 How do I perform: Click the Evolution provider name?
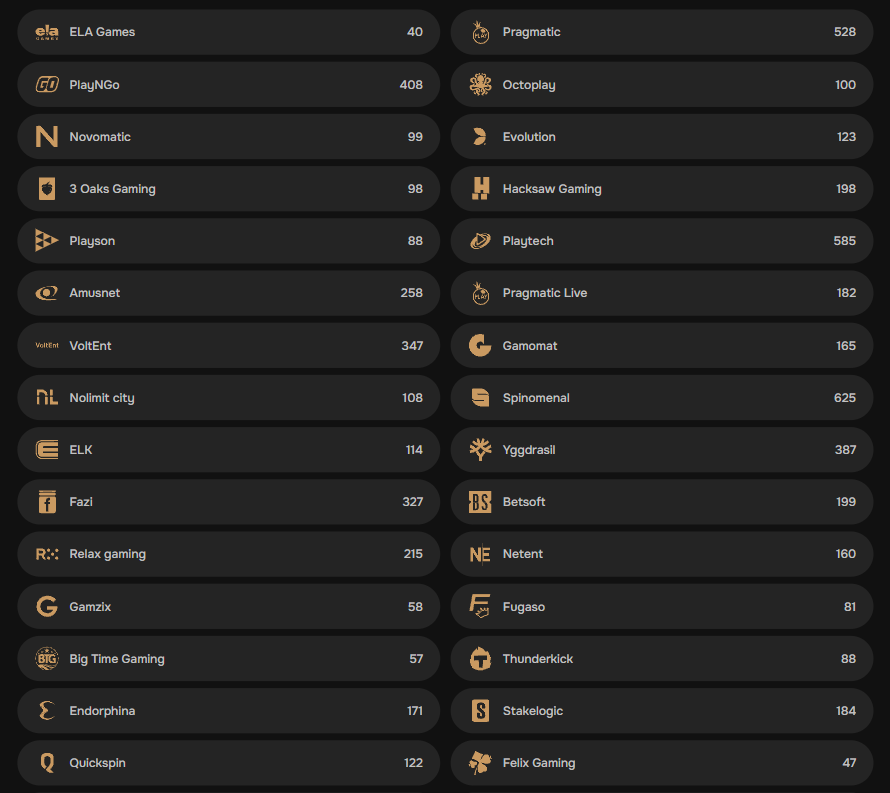(529, 137)
